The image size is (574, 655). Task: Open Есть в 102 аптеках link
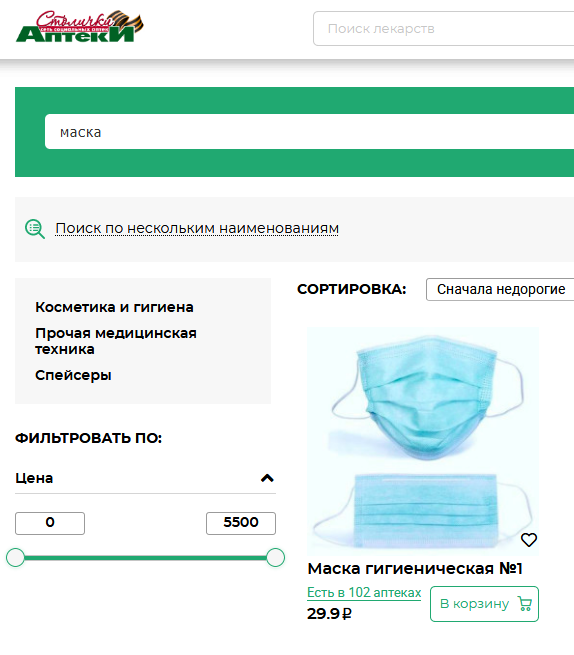pos(364,592)
